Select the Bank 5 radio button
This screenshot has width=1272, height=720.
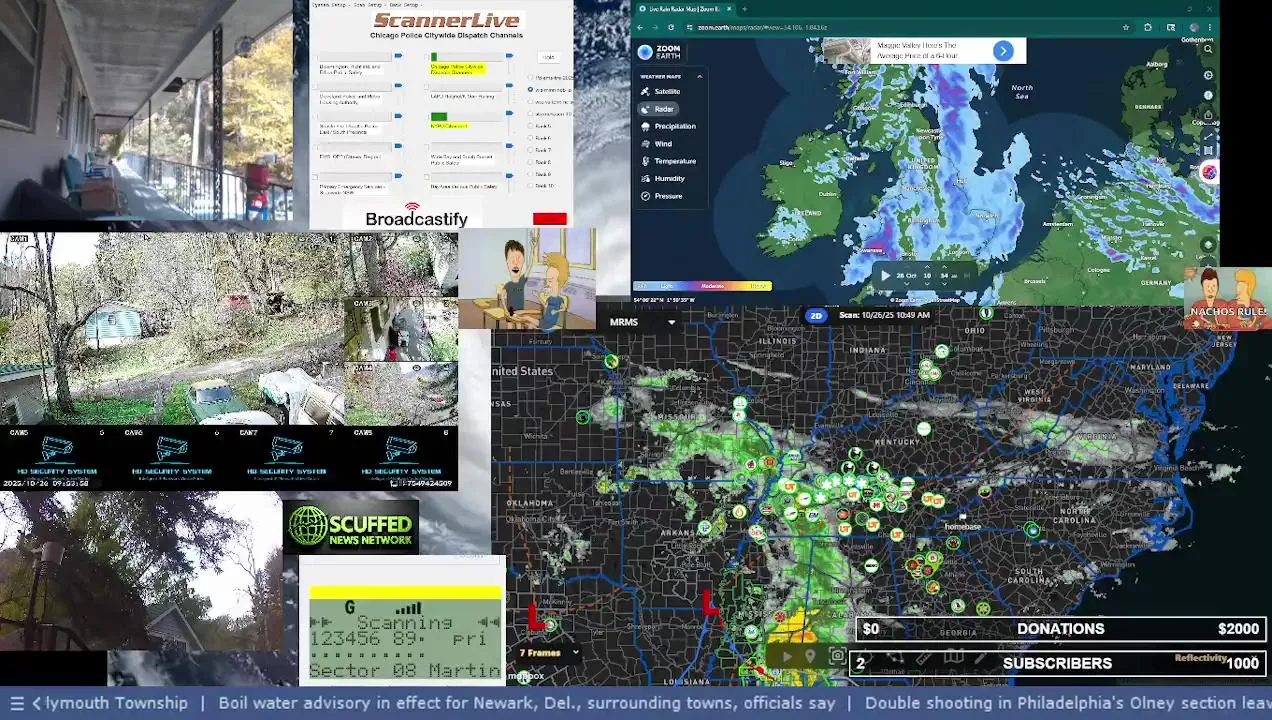coord(530,126)
